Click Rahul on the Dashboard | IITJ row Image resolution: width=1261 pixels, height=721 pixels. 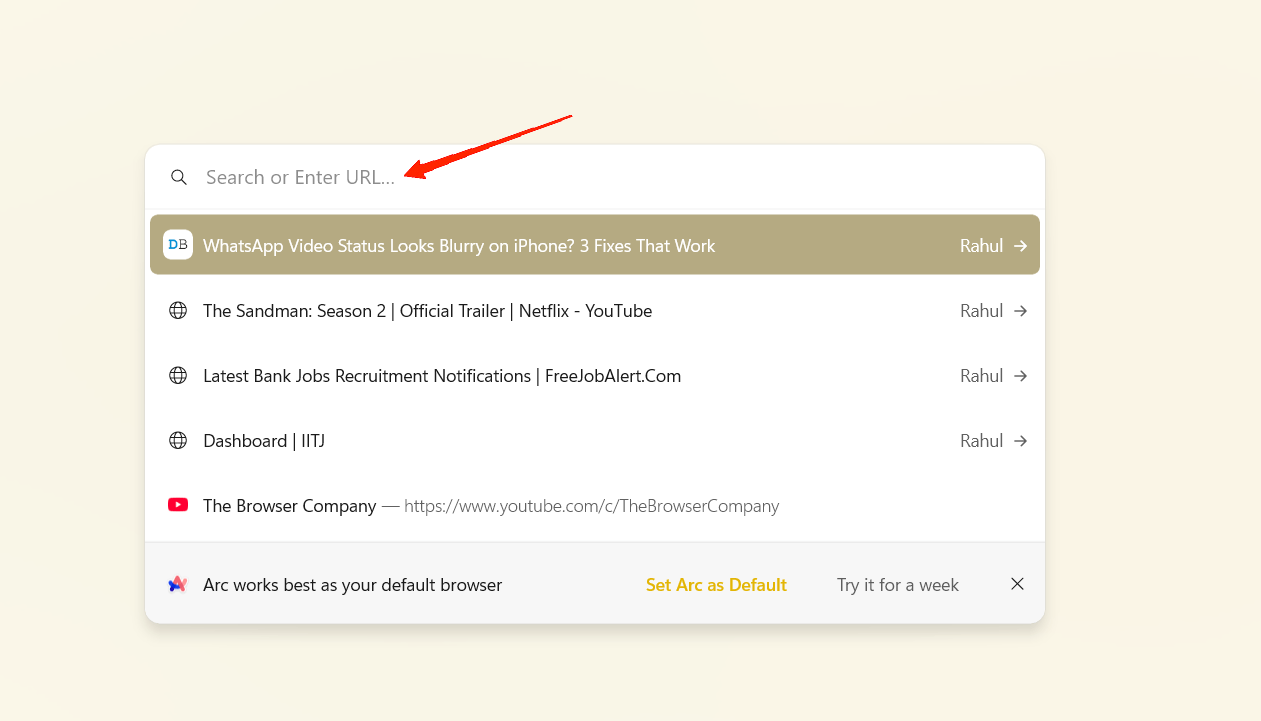click(981, 441)
